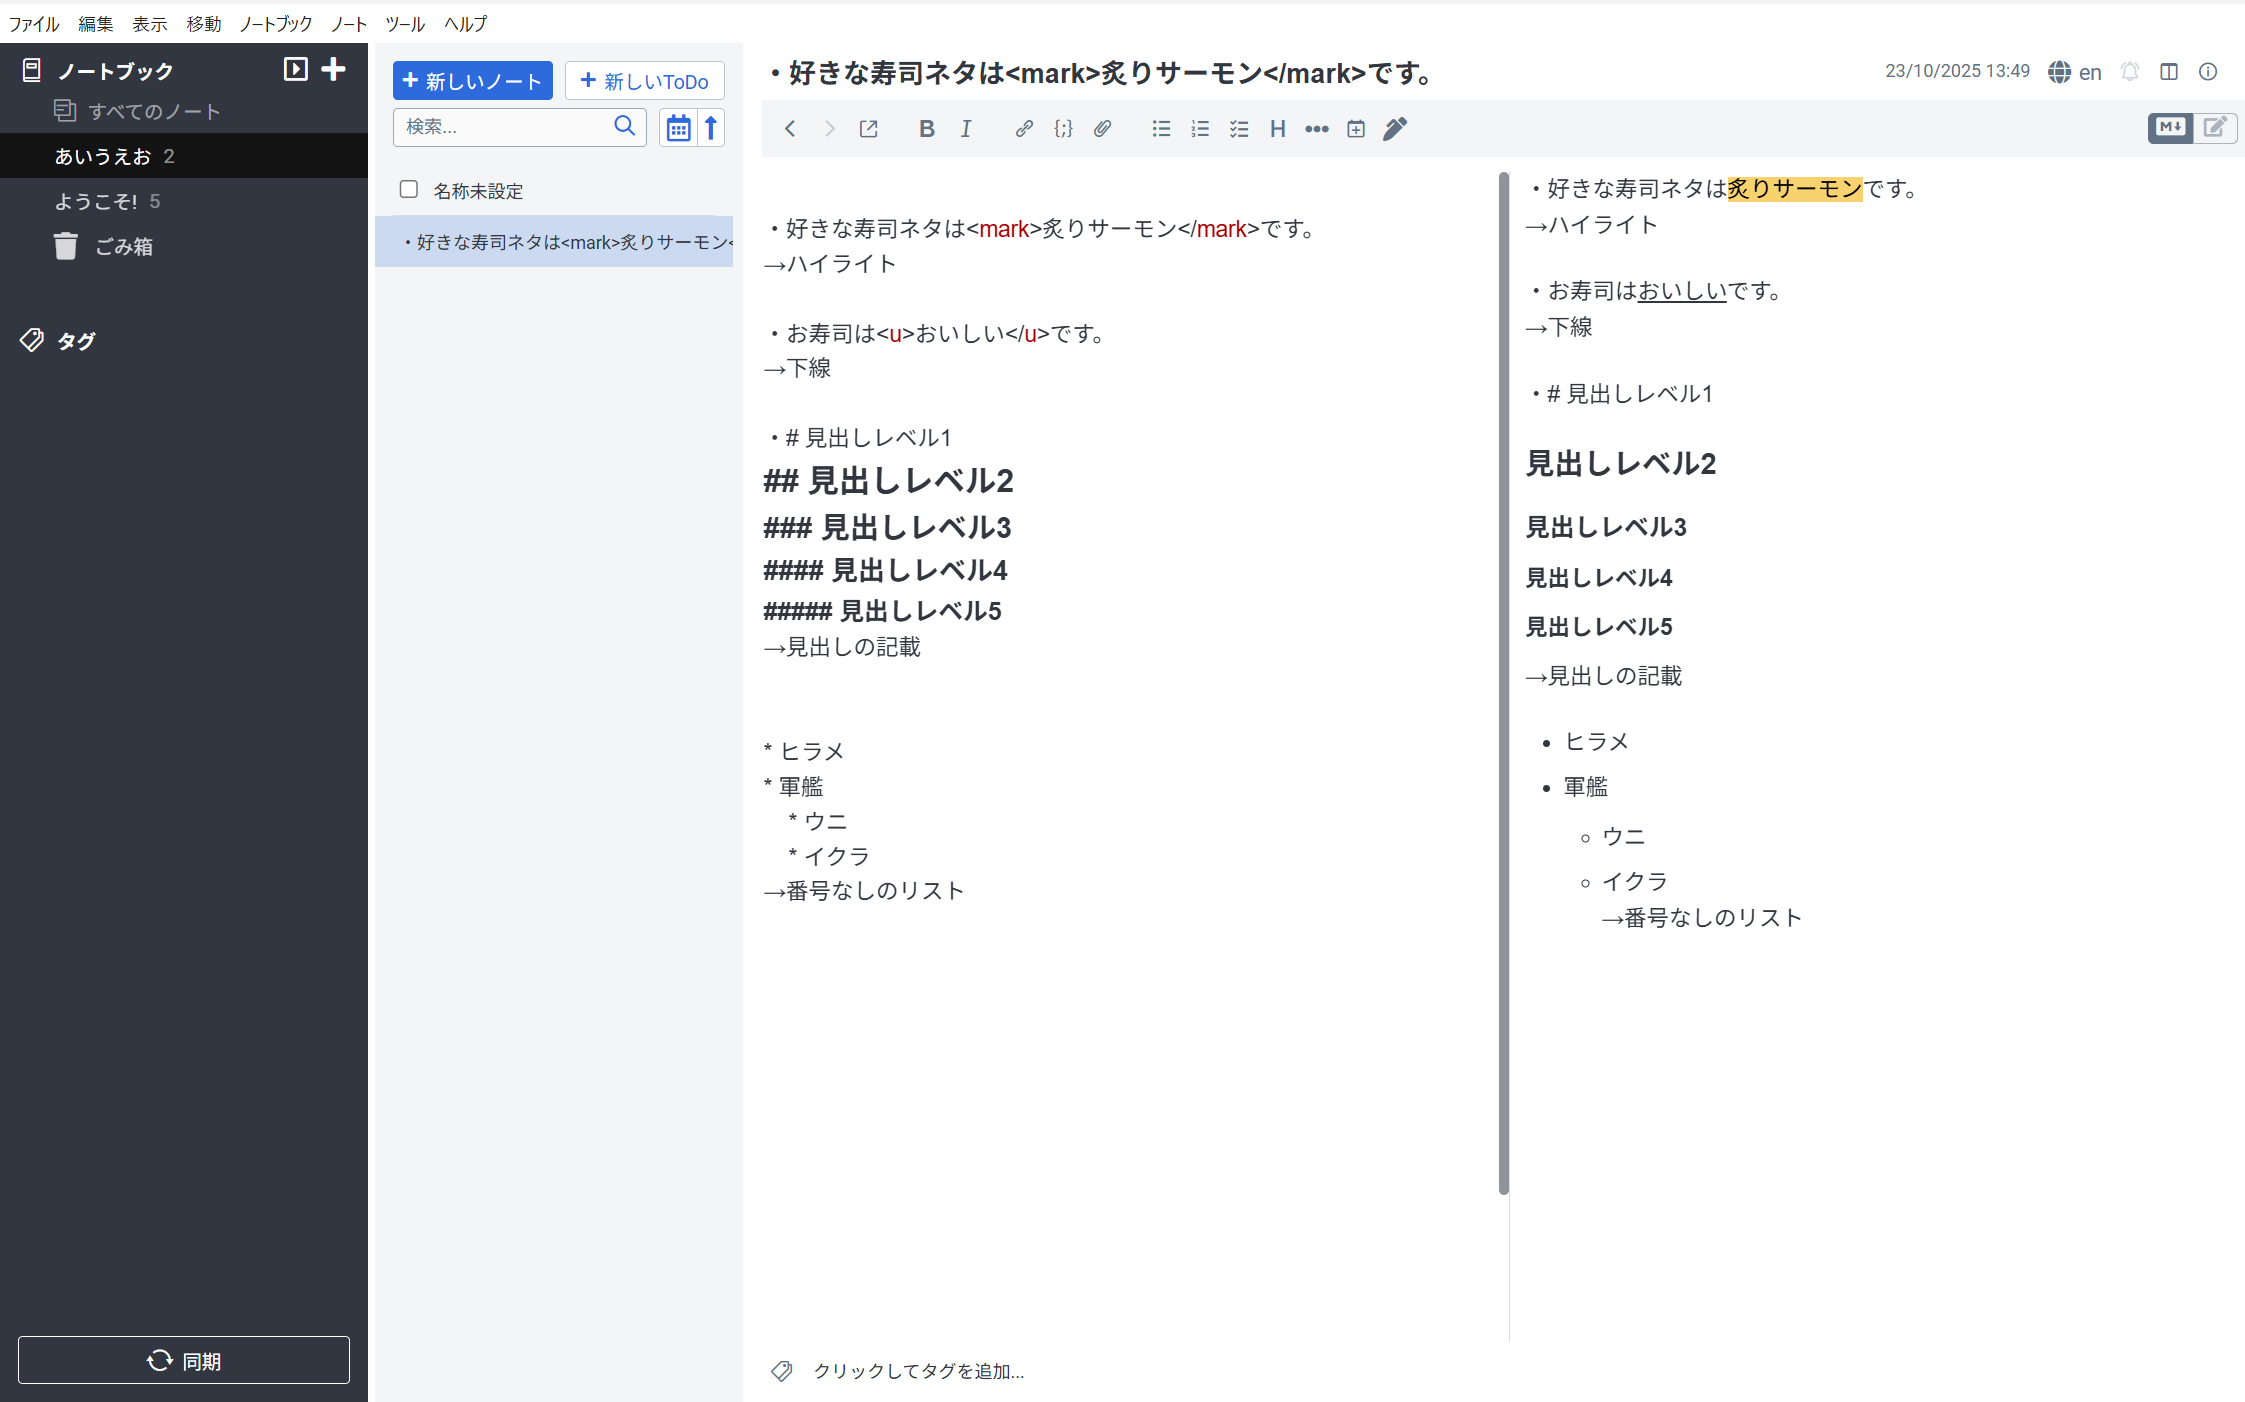Screen dimensions: 2245x1402
Task: Click the 新しいノート button
Action: [x=473, y=80]
